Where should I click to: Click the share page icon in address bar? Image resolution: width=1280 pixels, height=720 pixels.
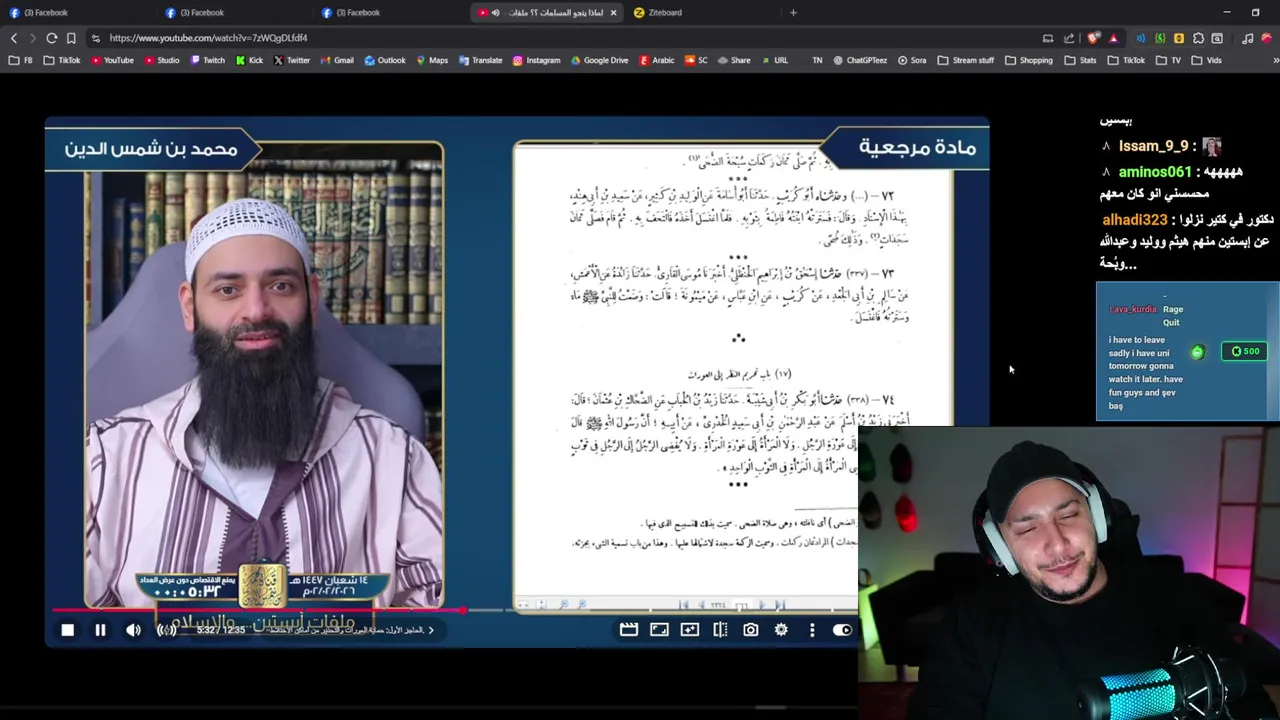[x=1068, y=38]
